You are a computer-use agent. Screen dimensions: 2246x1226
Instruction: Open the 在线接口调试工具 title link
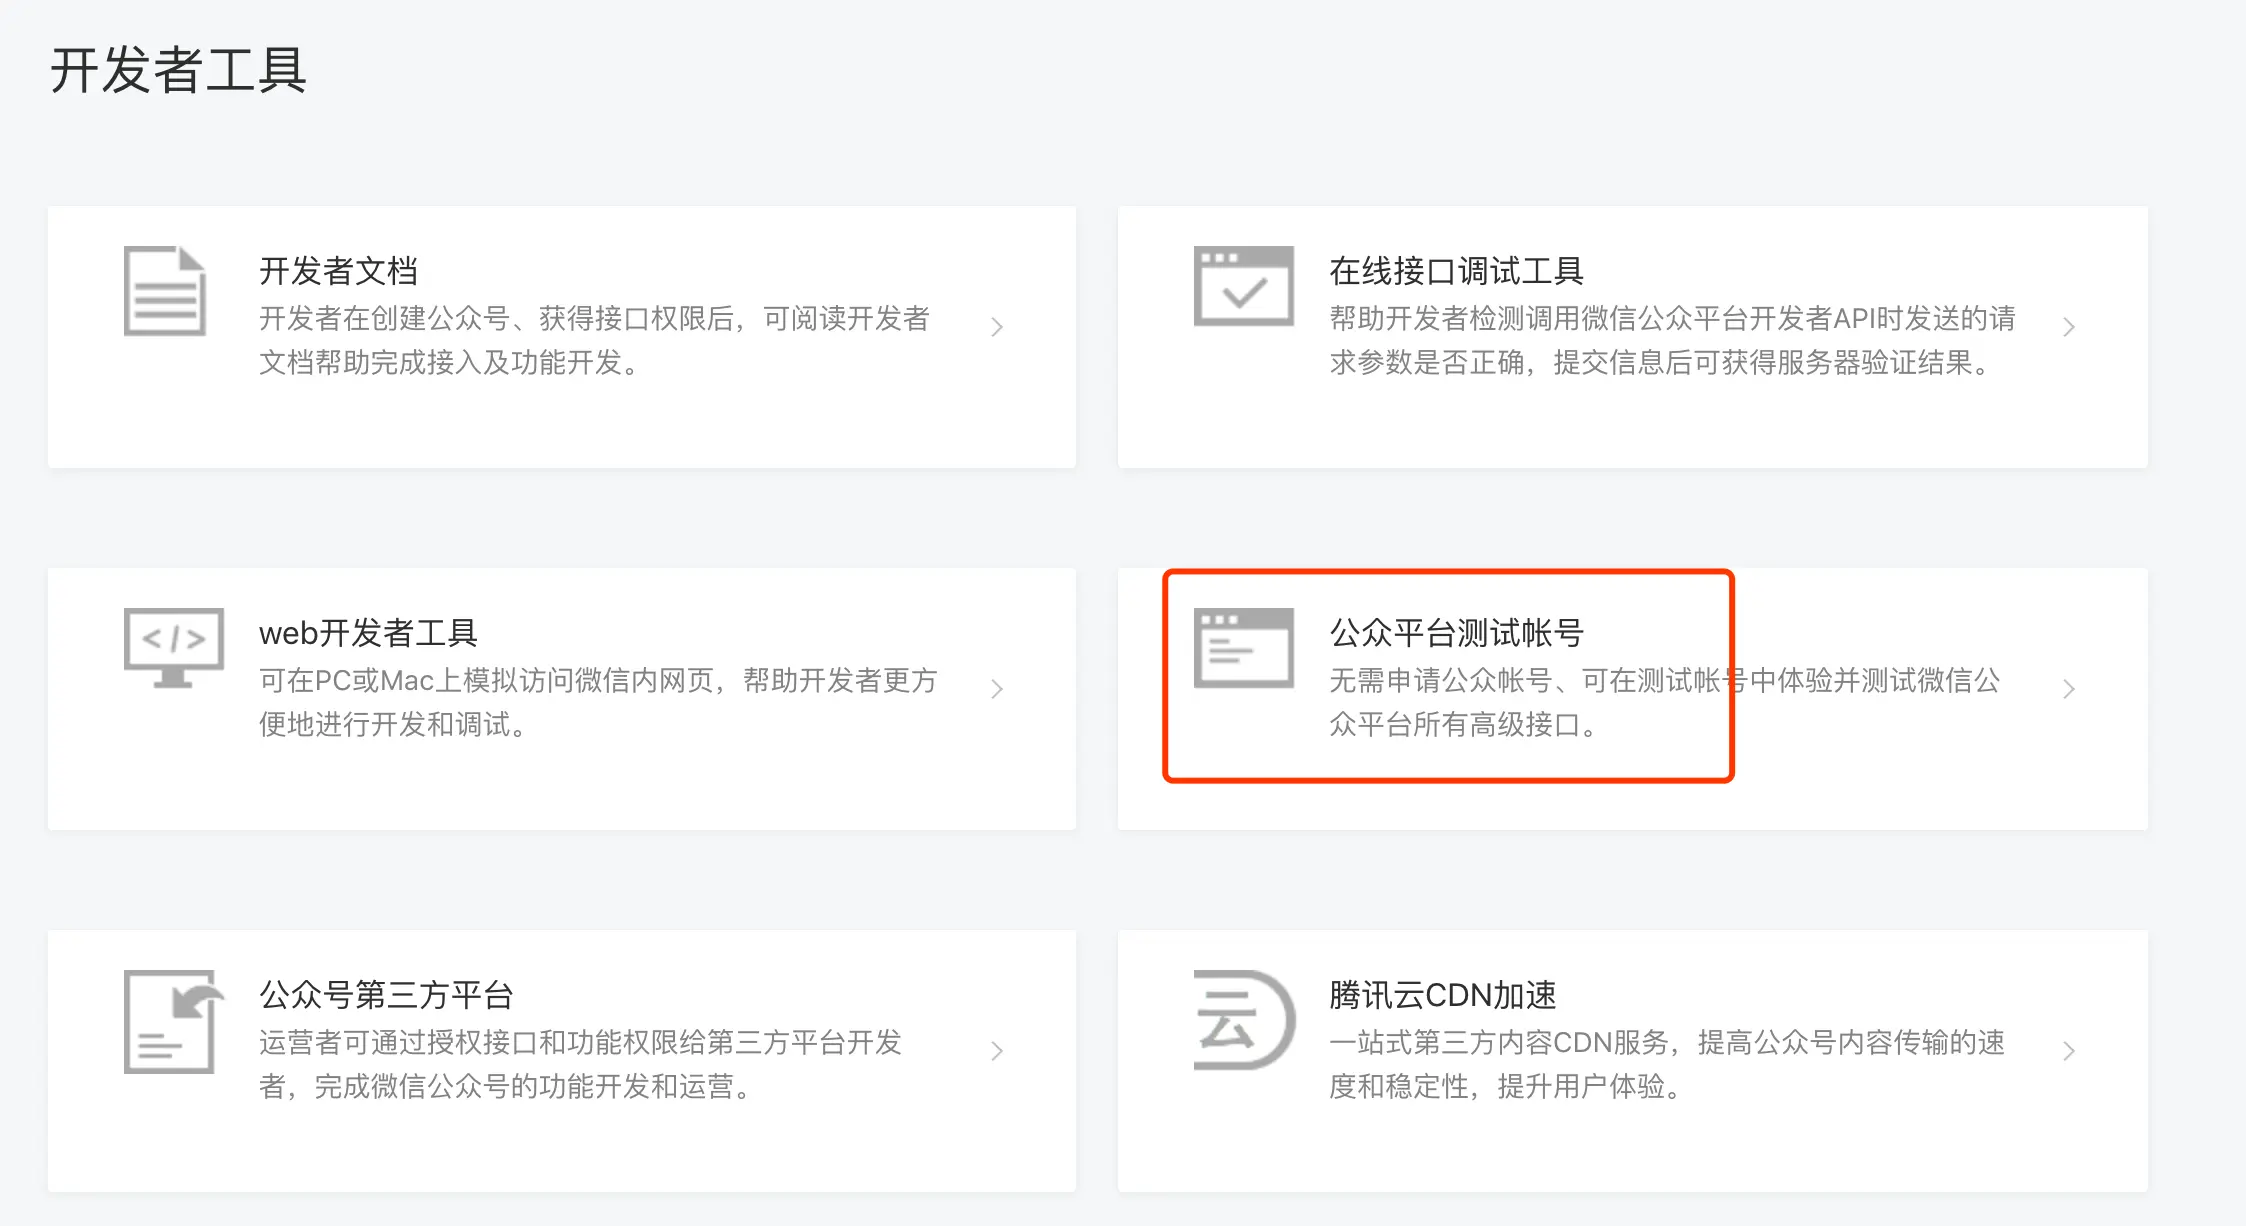coord(1456,271)
